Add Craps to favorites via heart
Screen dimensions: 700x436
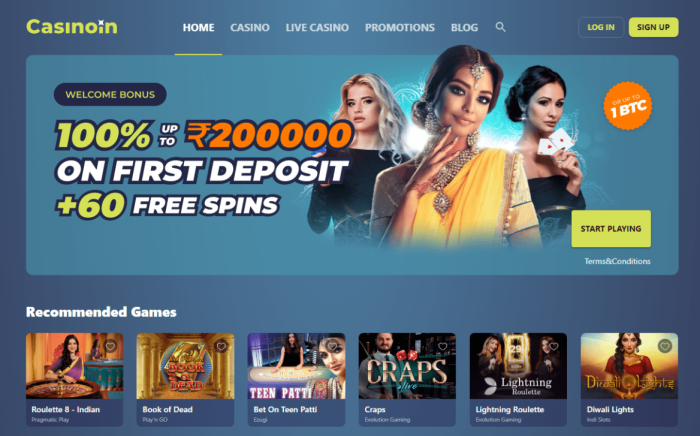click(x=443, y=346)
